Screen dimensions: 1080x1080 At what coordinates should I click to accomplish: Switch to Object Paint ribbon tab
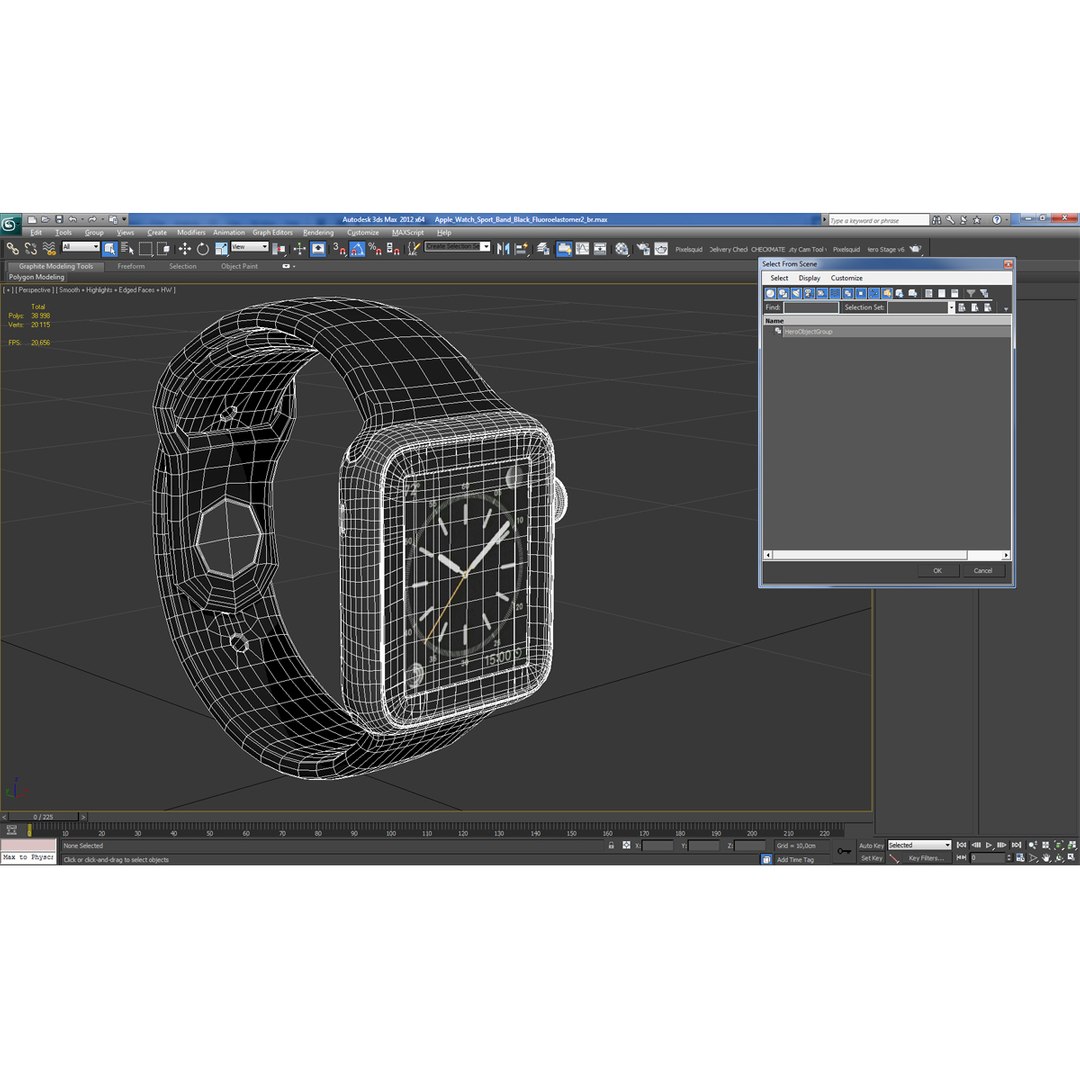point(239,267)
